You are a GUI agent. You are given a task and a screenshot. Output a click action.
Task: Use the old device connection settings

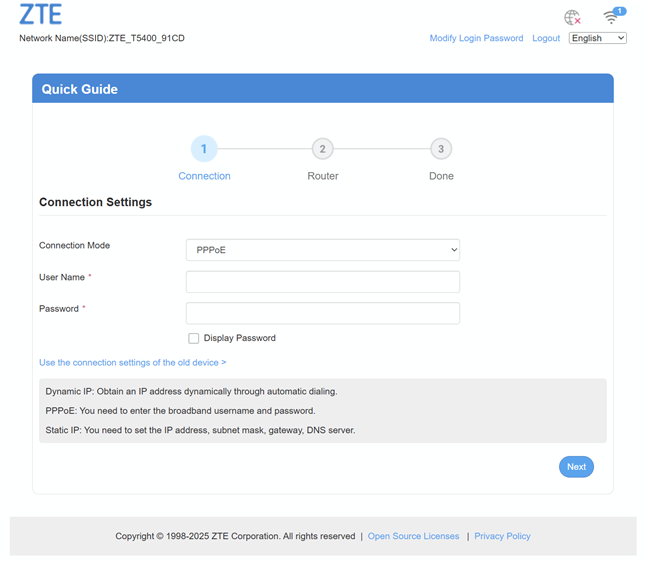132,362
